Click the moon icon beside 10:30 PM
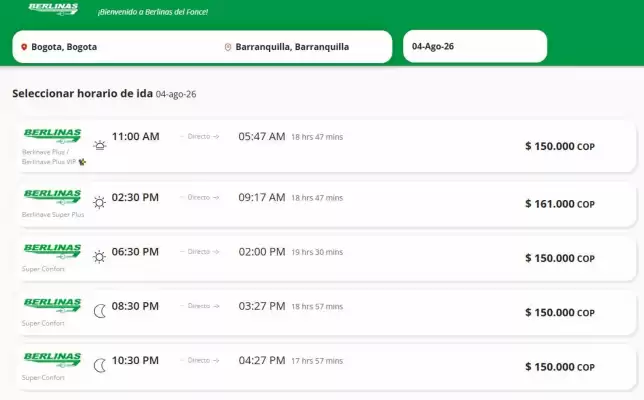 pyautogui.click(x=100, y=366)
